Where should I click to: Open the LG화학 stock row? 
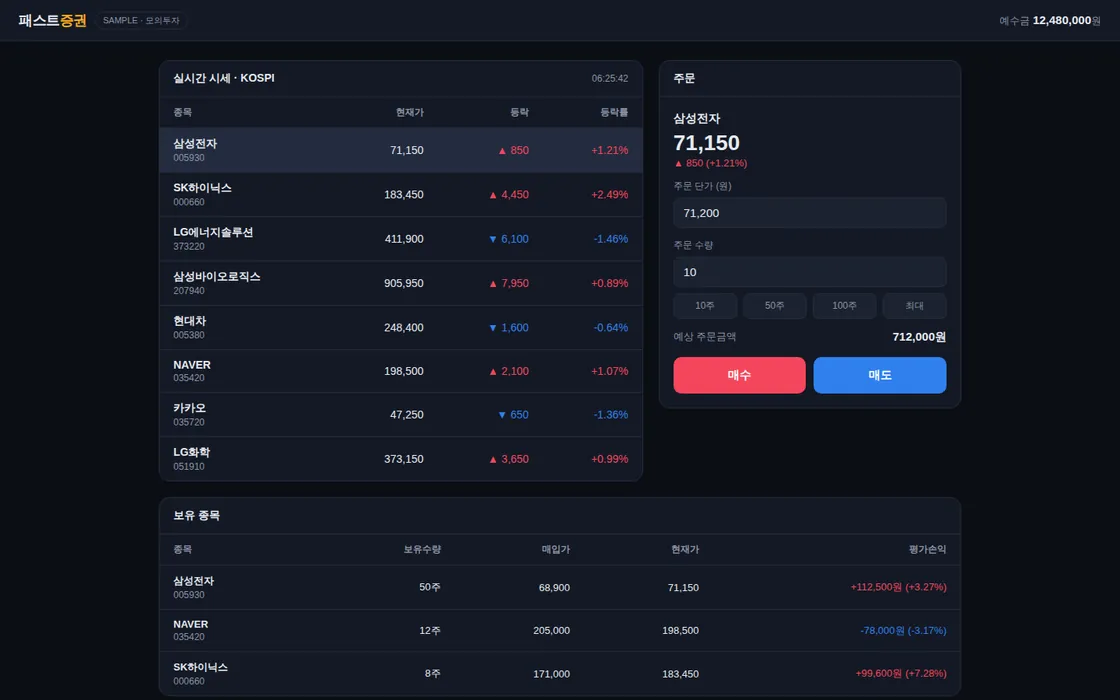pos(401,459)
